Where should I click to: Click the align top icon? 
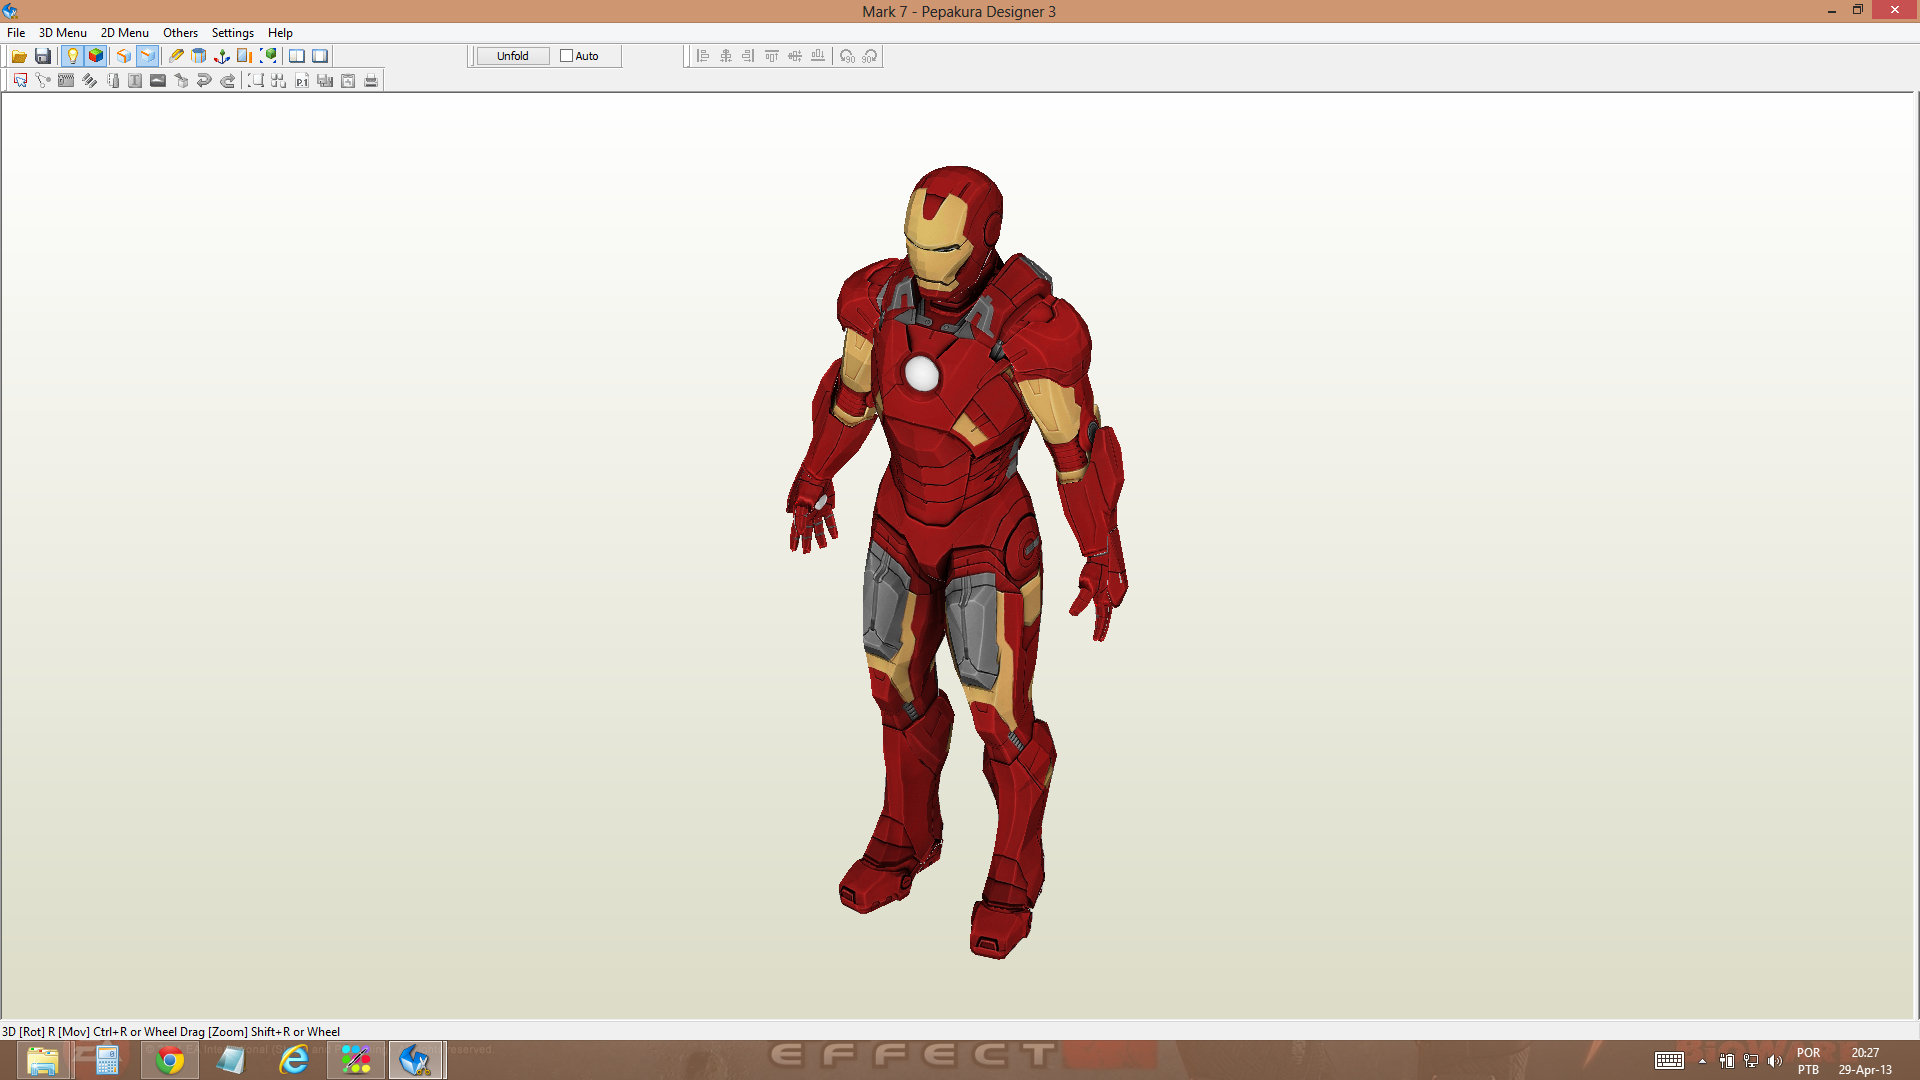click(x=772, y=56)
